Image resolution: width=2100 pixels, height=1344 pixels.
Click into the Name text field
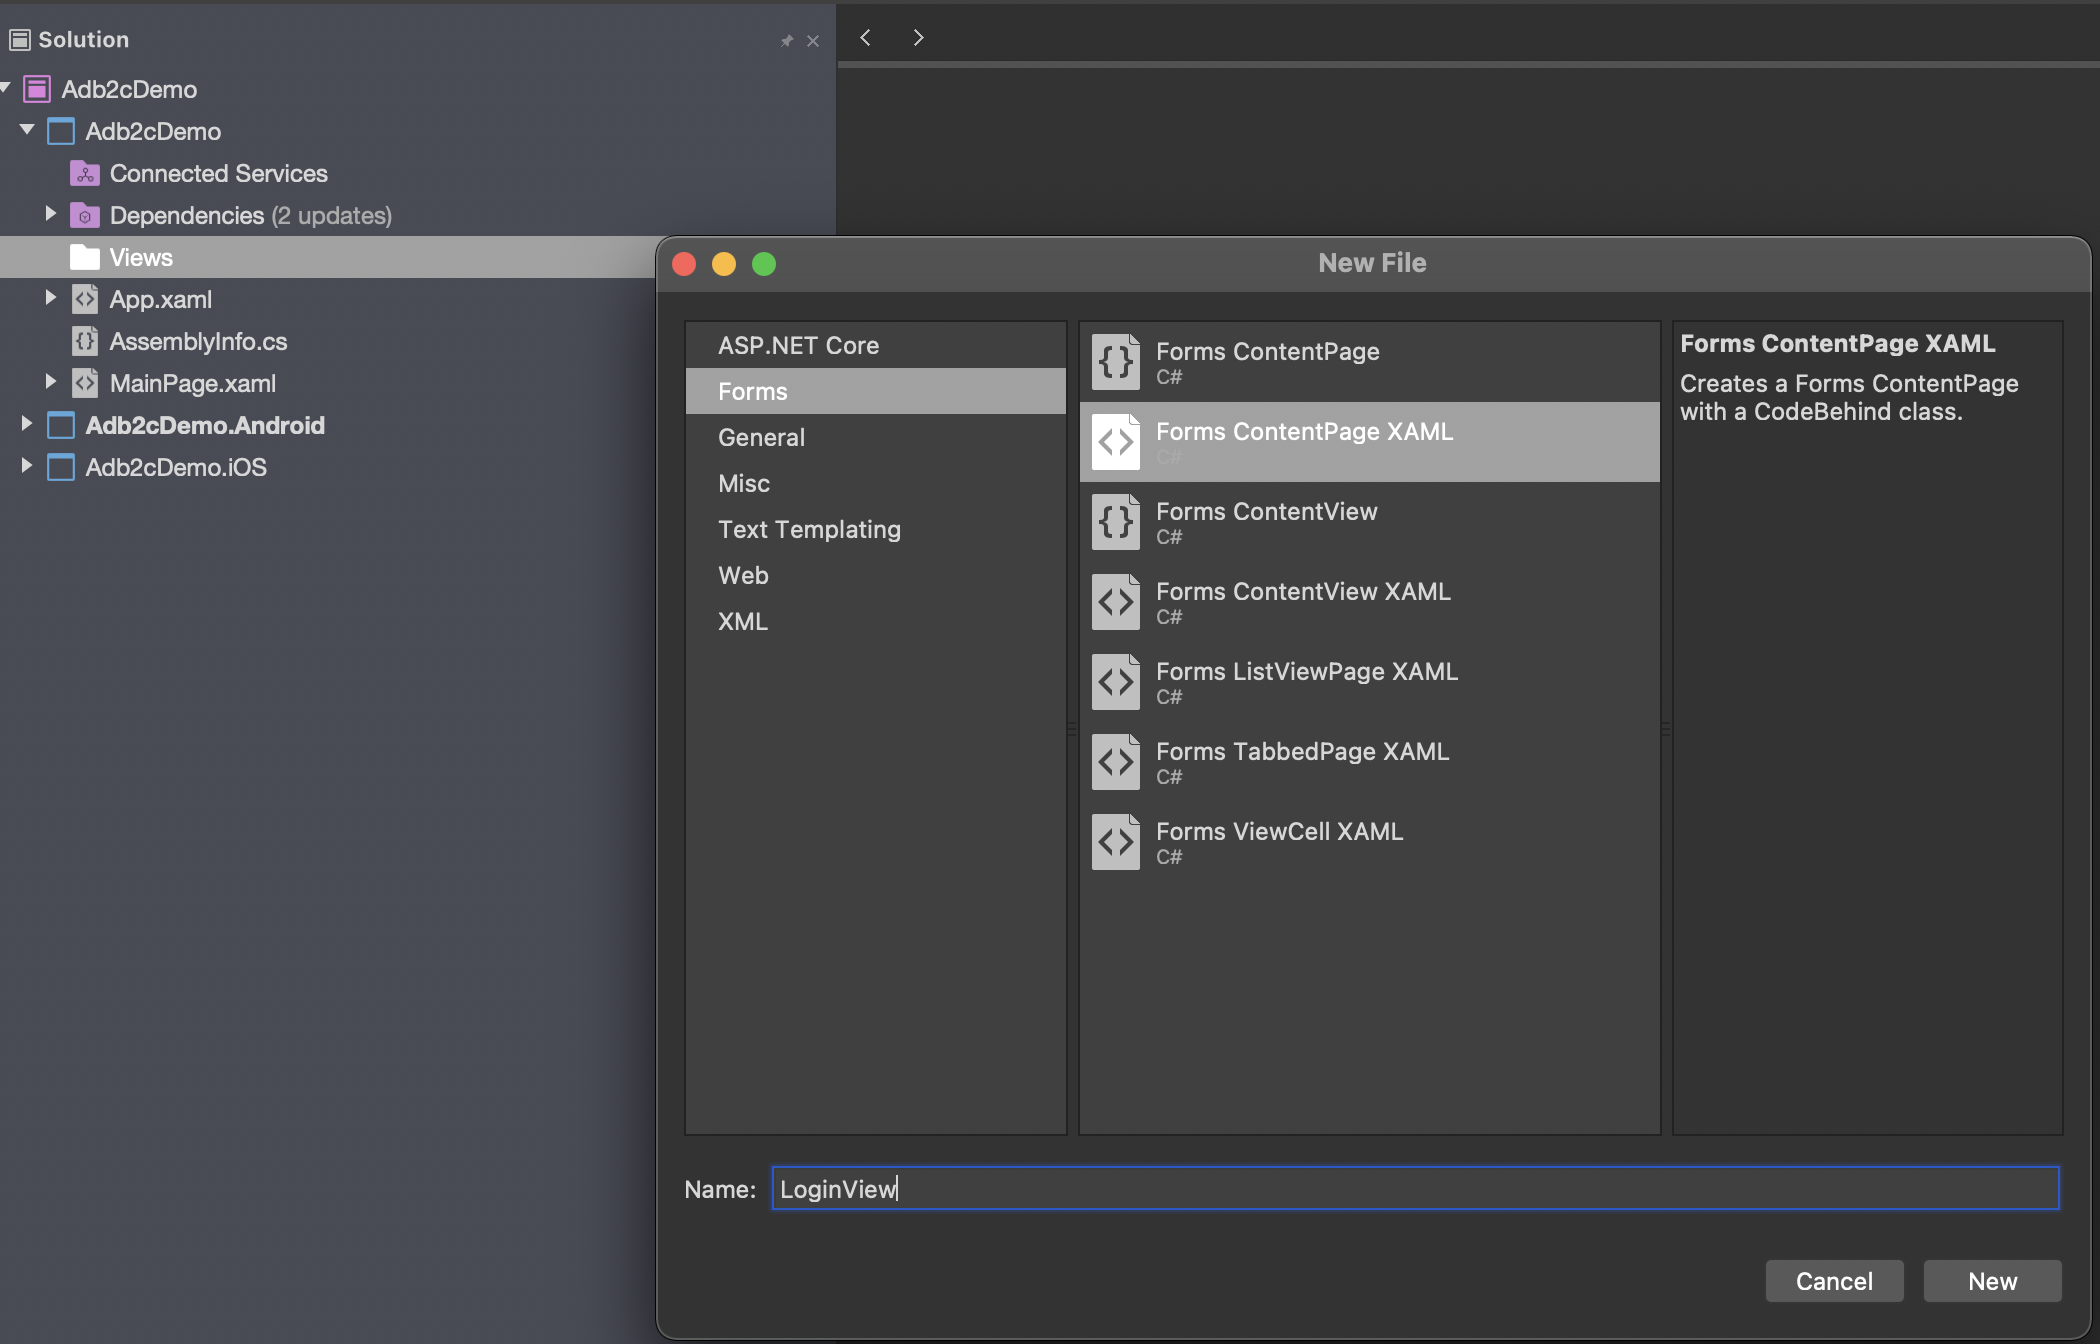[1415, 1188]
